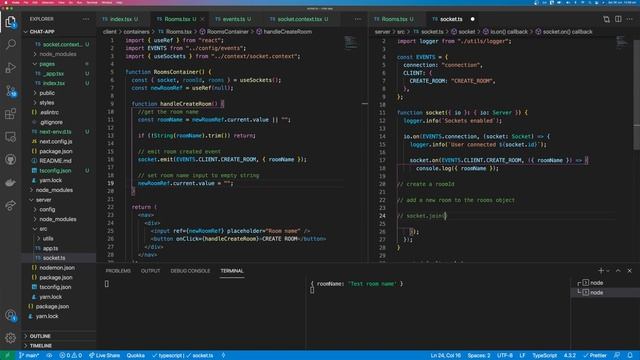Open the Search view in activity bar
The height and width of the screenshot is (360, 640).
tap(11, 44)
